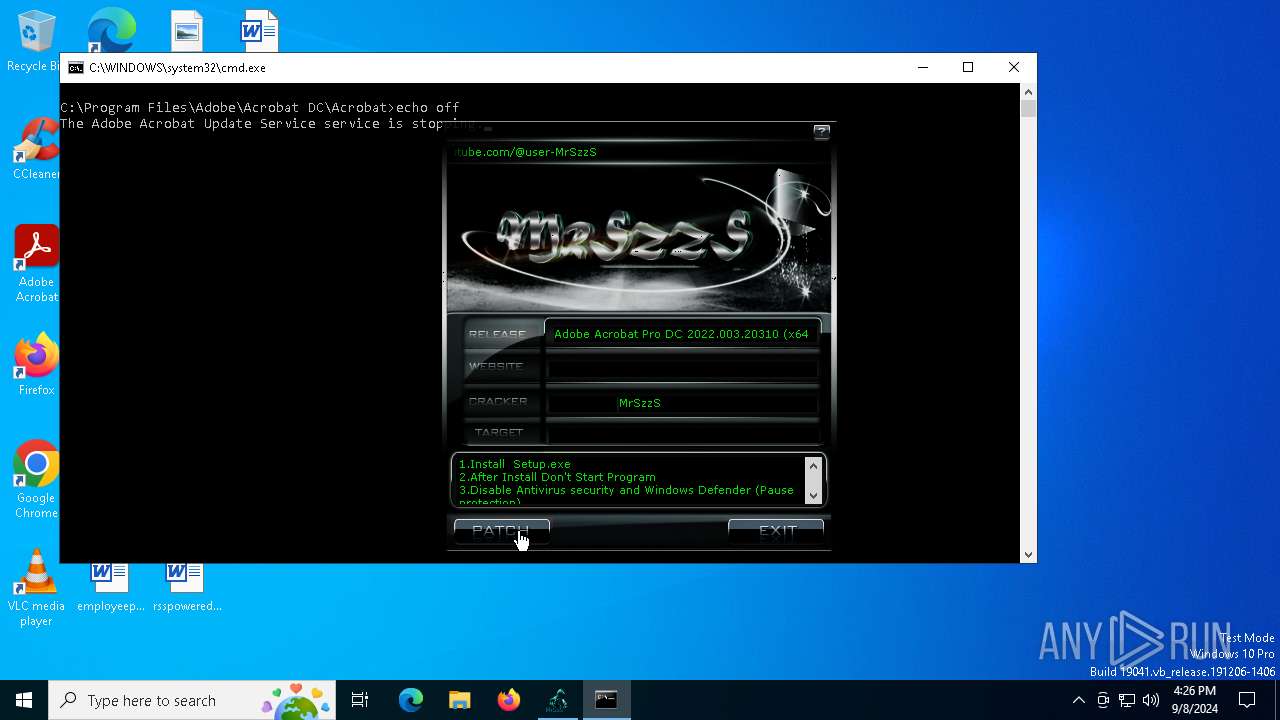Click the cmd taskbar icon
The image size is (1280, 720).
pos(606,700)
